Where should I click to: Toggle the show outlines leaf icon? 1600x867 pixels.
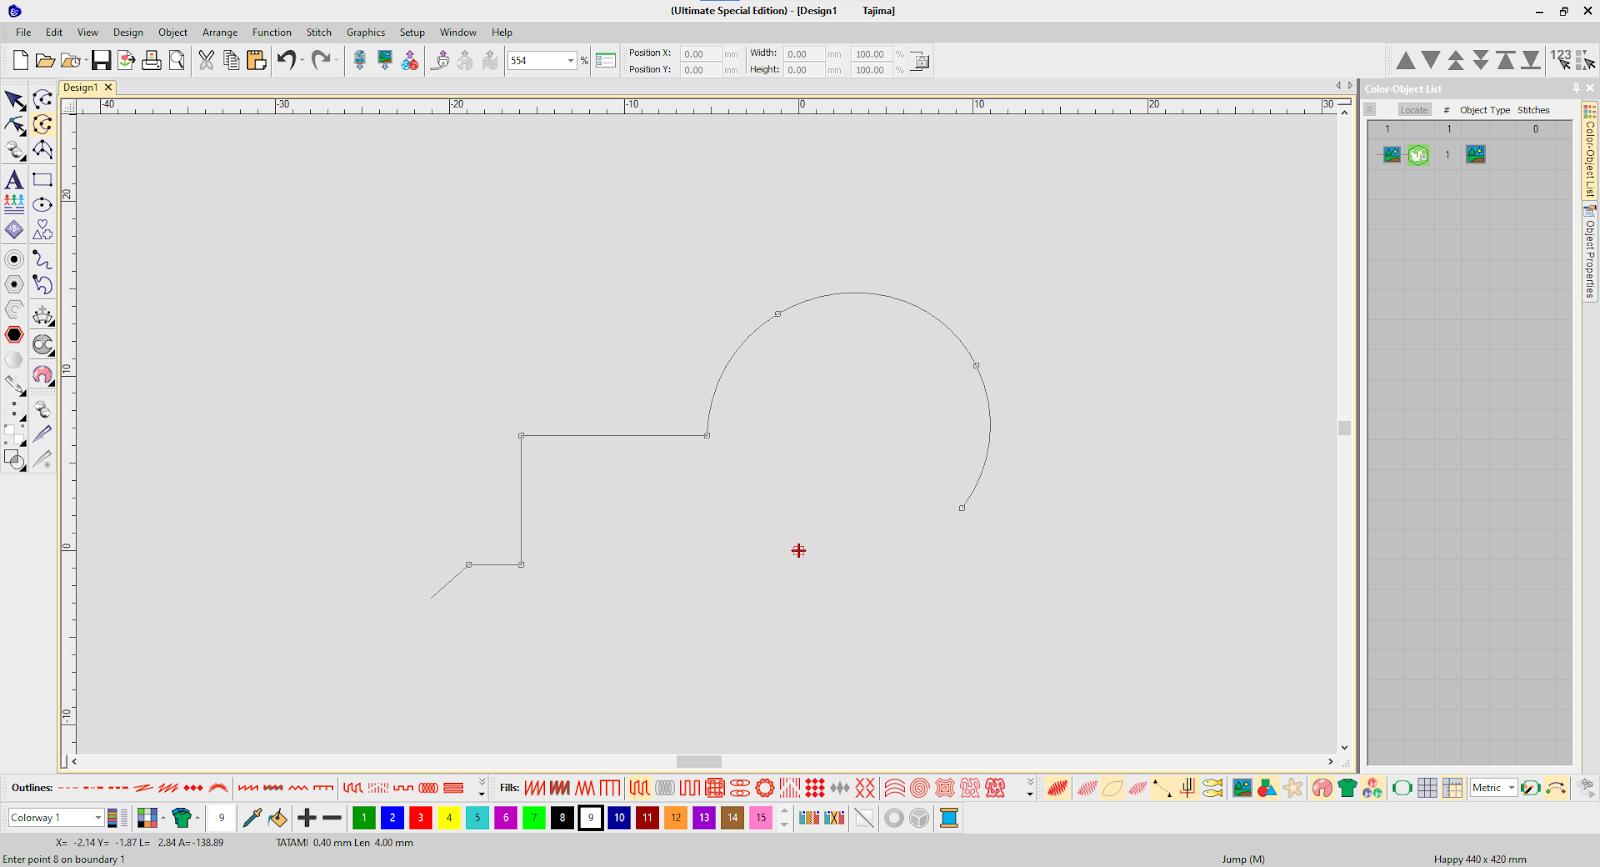pyautogui.click(x=1112, y=788)
